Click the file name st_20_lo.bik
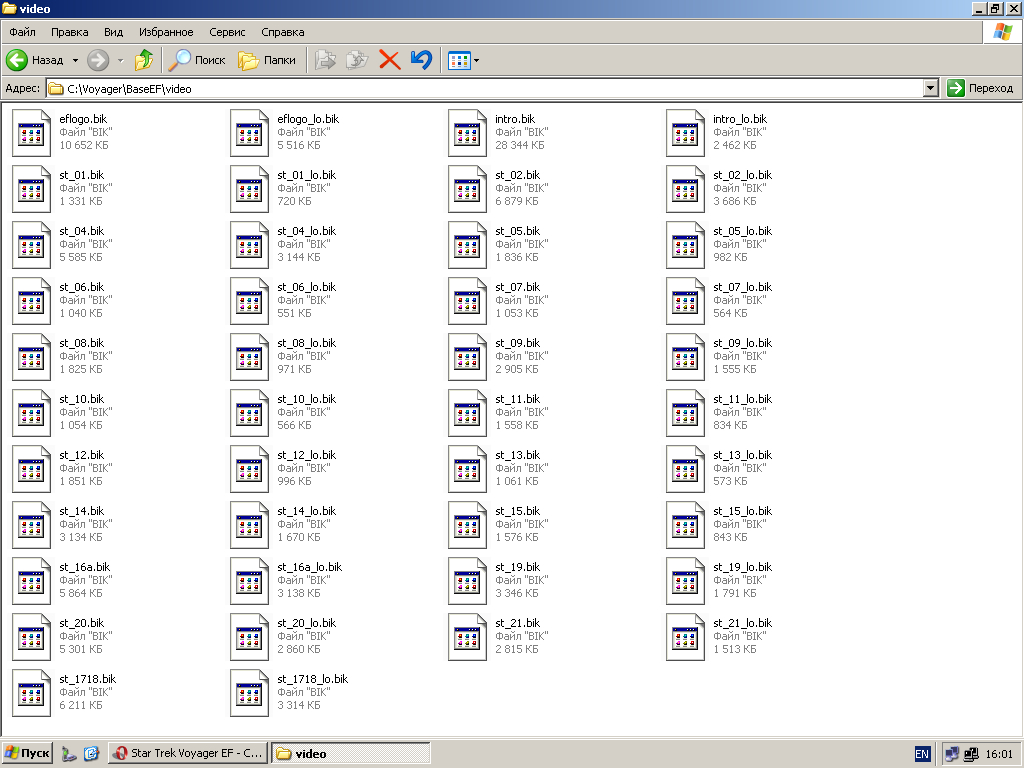This screenshot has height=768, width=1024. point(307,623)
